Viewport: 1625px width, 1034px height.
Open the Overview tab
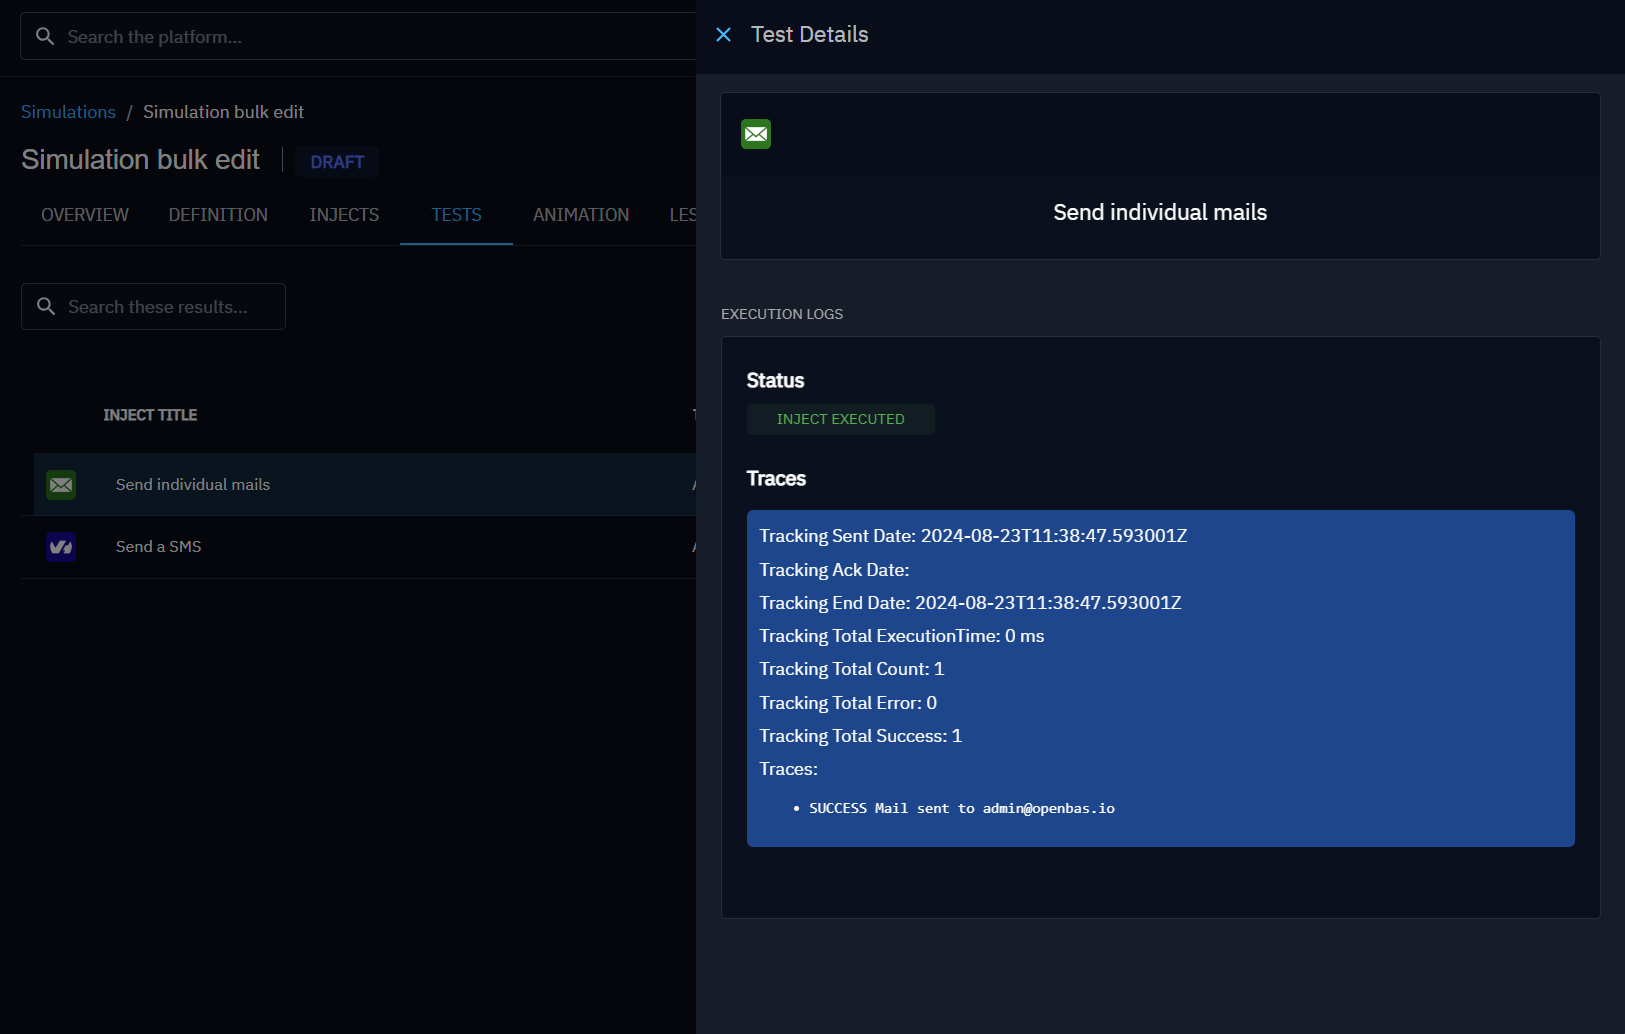pyautogui.click(x=85, y=215)
